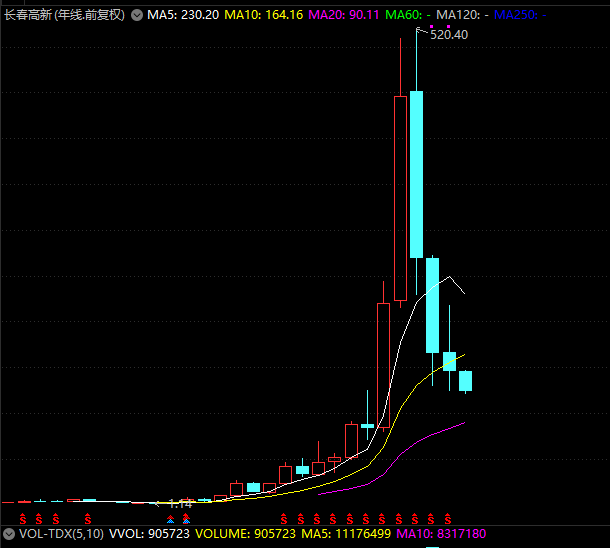Select the tallest red candlestick body
Screen dimensions: 610x548
click(x=400, y=197)
